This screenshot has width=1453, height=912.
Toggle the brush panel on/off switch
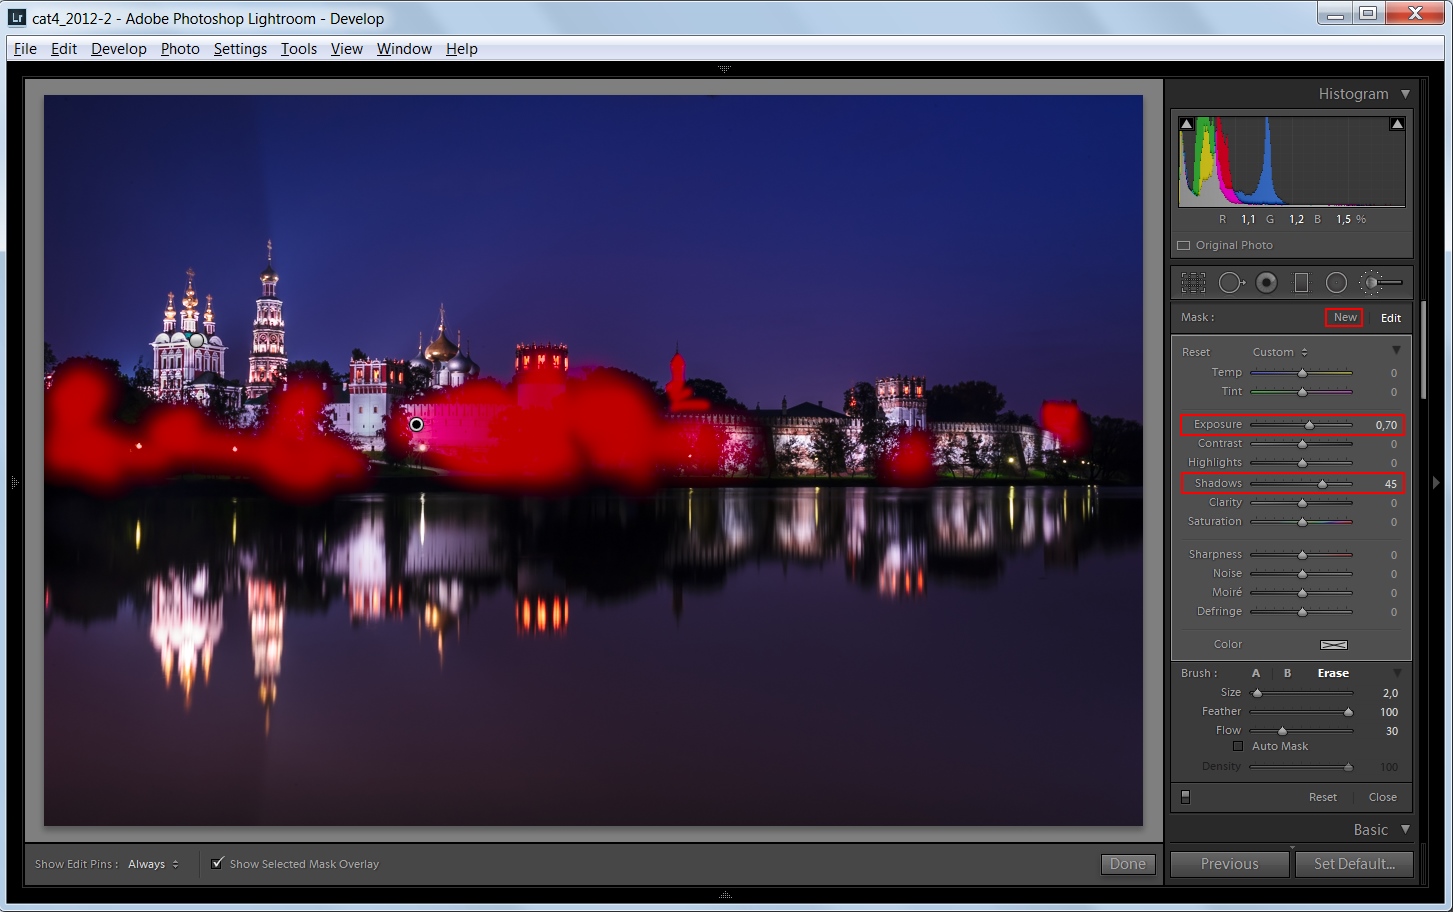click(x=1186, y=797)
